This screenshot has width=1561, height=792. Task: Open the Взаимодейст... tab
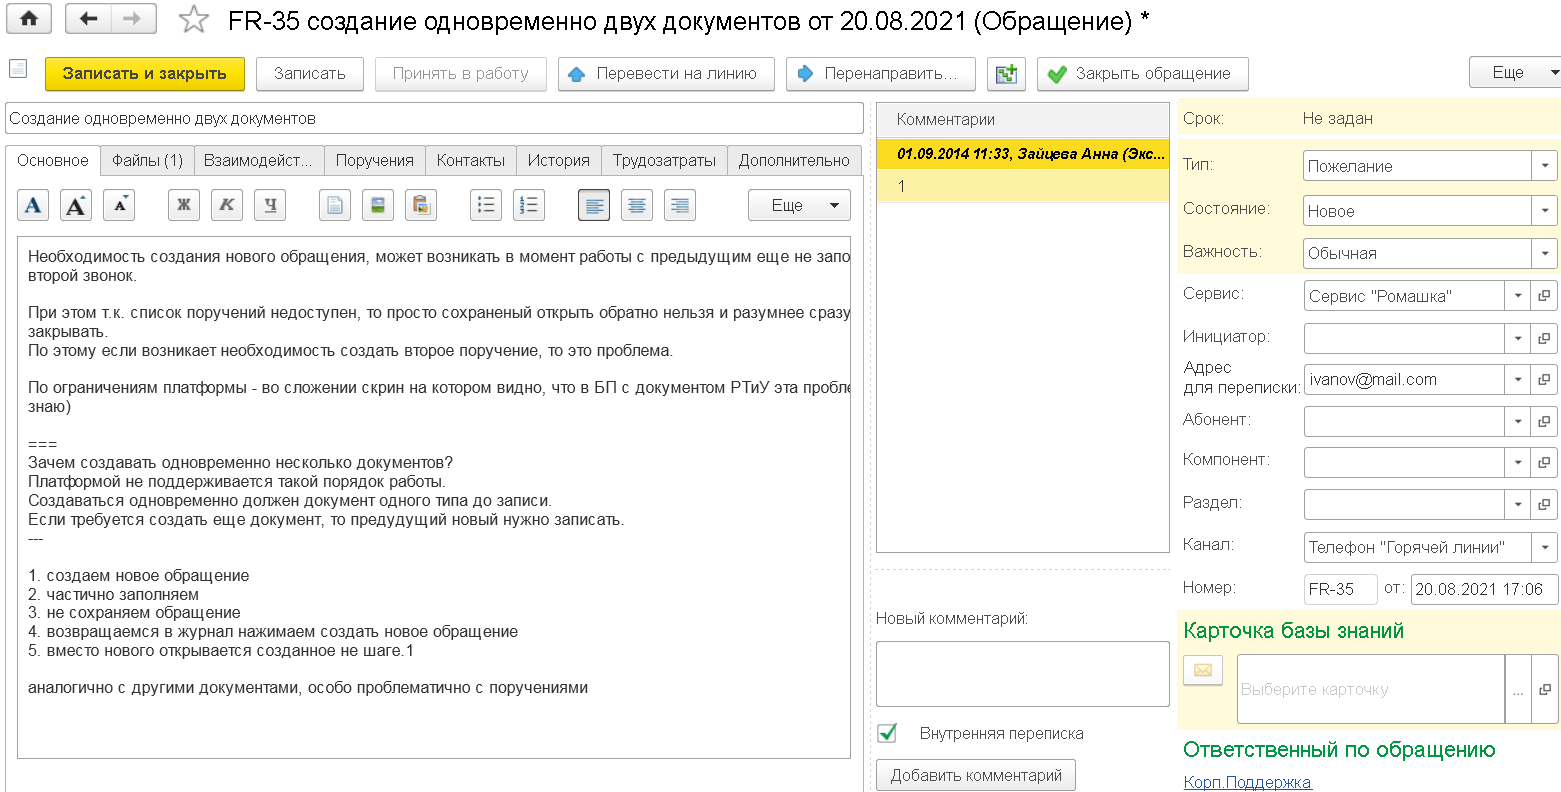point(258,160)
